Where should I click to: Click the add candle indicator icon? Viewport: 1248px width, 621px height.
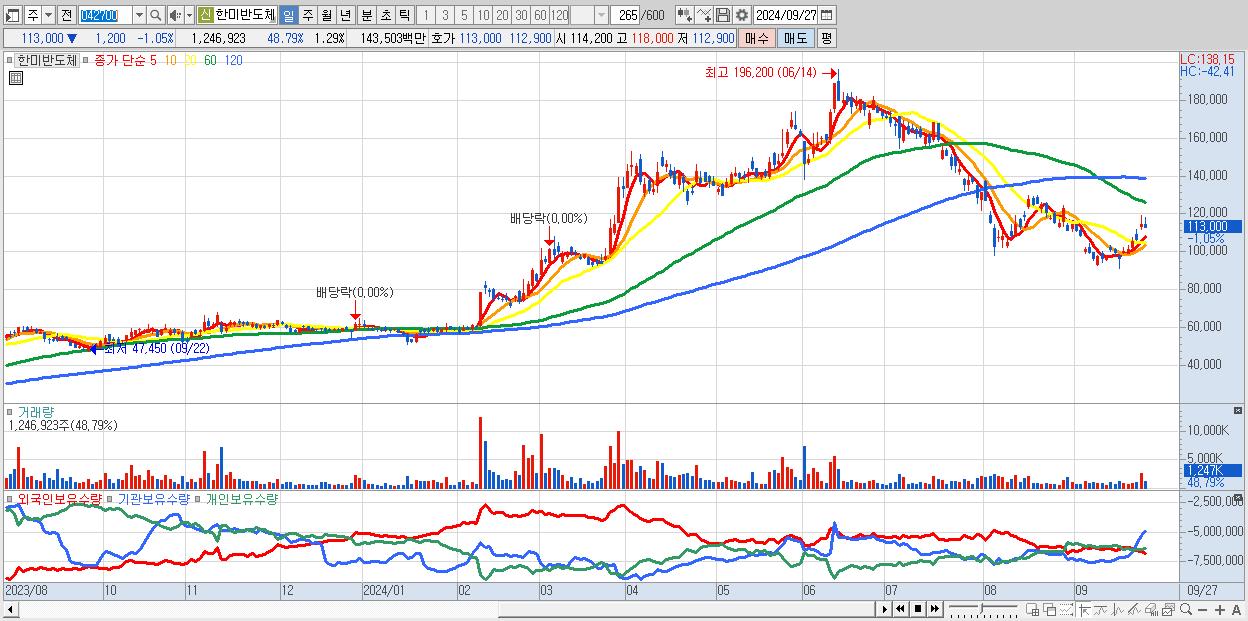(684, 15)
